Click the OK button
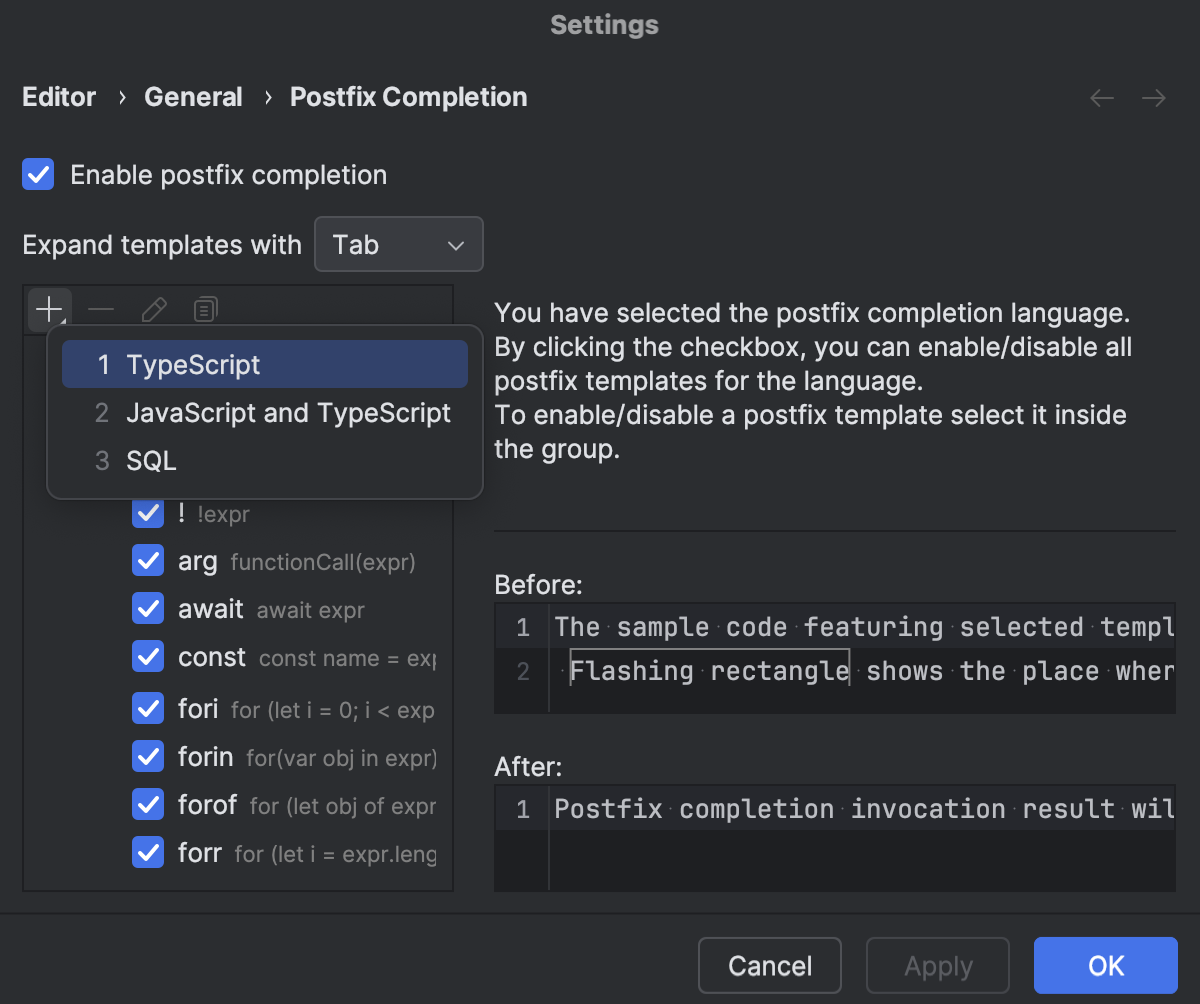The image size is (1200, 1004). 1106,966
